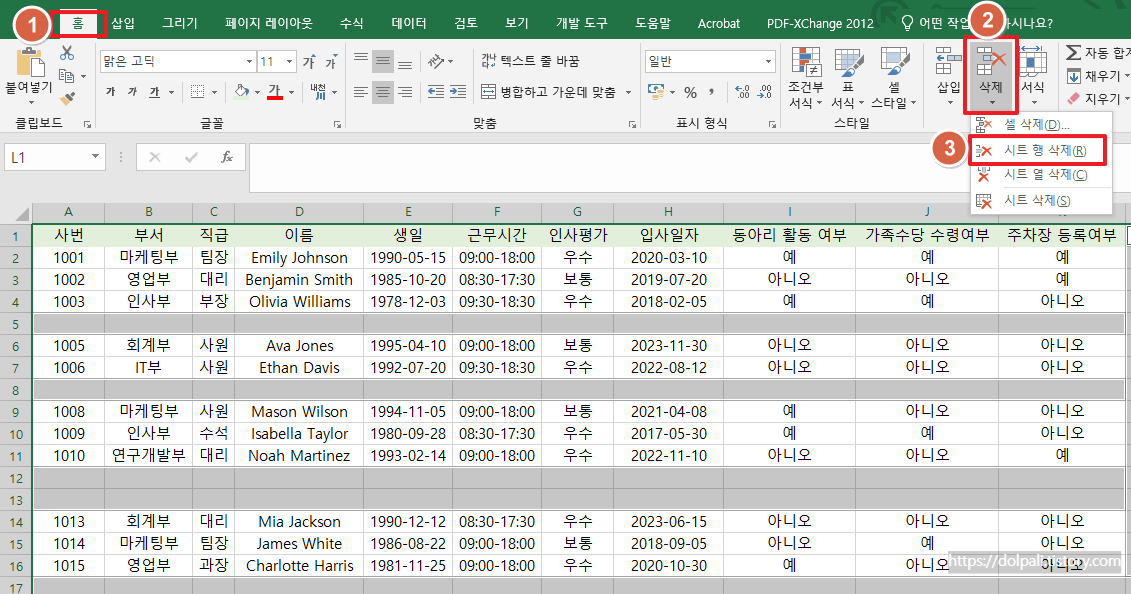Toggle italic formatting
1131x594 pixels.
coord(133,91)
